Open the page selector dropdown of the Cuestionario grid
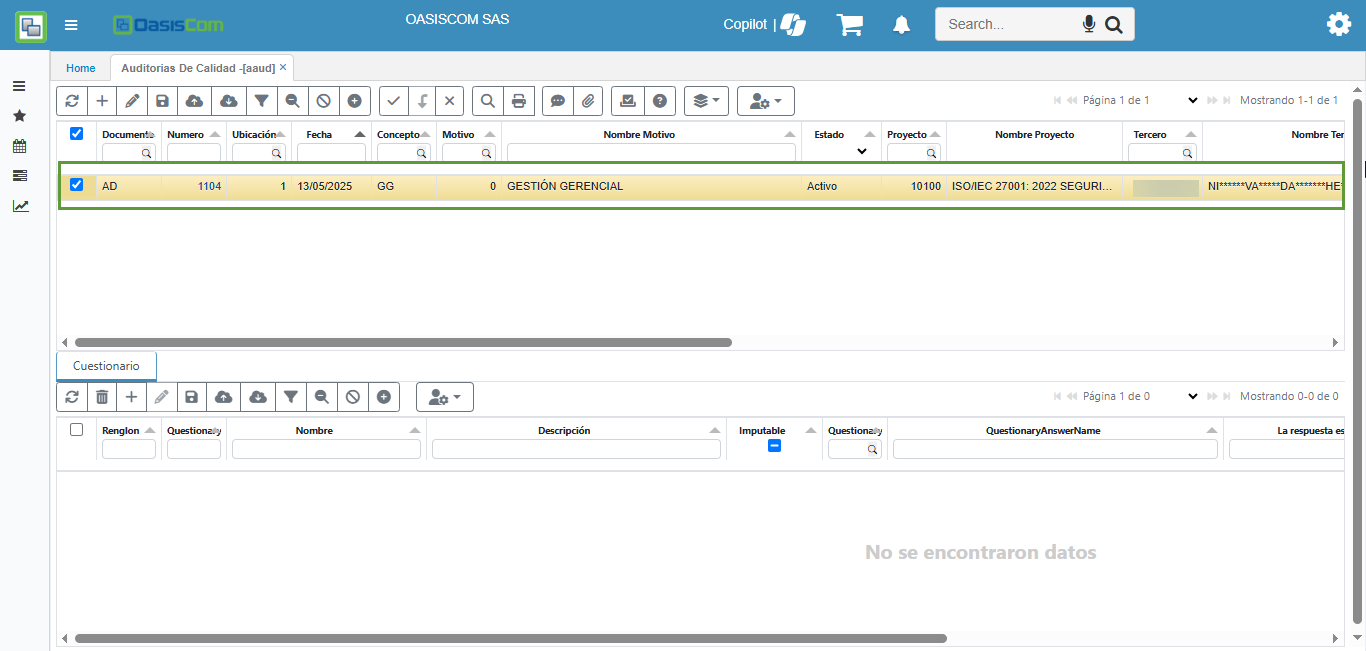The height and width of the screenshot is (651, 1366). pyautogui.click(x=1192, y=396)
